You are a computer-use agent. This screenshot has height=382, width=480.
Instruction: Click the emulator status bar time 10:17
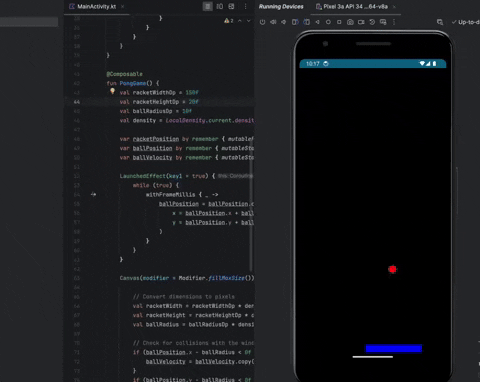313,64
